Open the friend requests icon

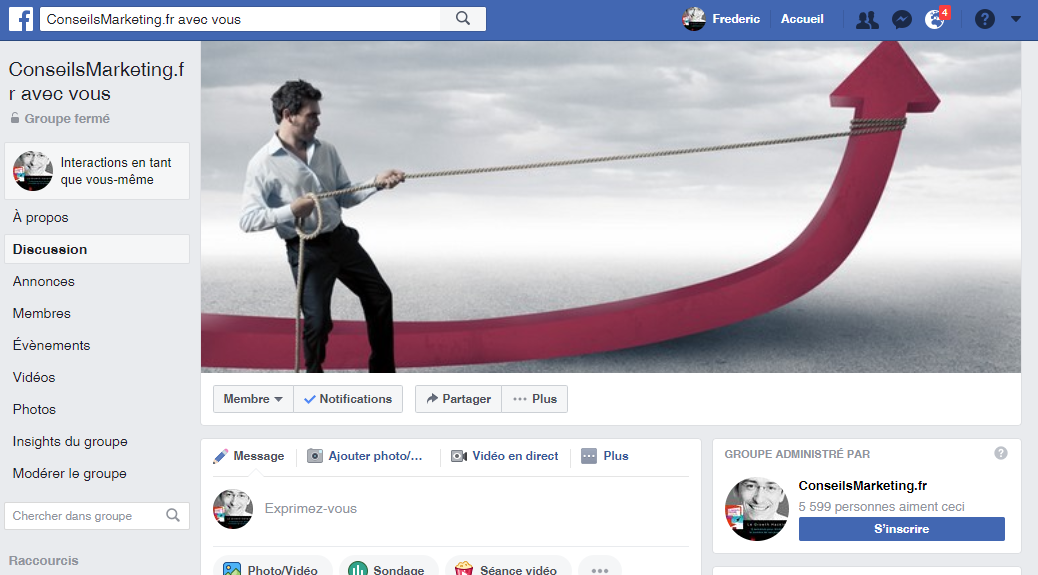coord(867,20)
